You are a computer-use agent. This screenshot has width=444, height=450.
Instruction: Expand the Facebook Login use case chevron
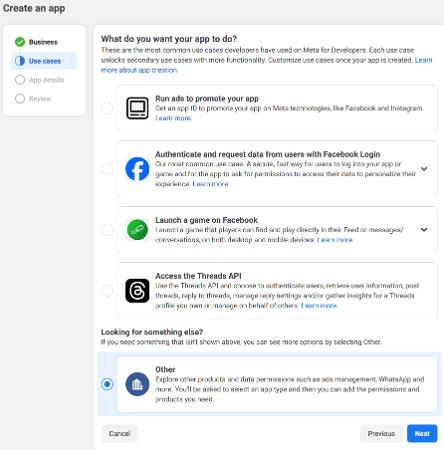(x=424, y=169)
